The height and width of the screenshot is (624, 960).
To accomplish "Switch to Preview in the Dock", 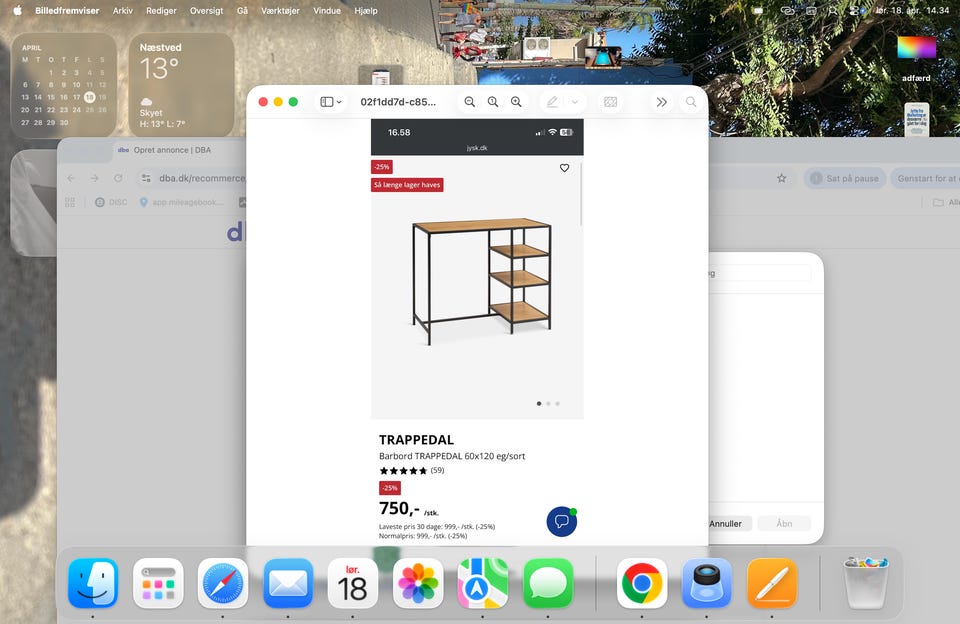I will point(707,583).
